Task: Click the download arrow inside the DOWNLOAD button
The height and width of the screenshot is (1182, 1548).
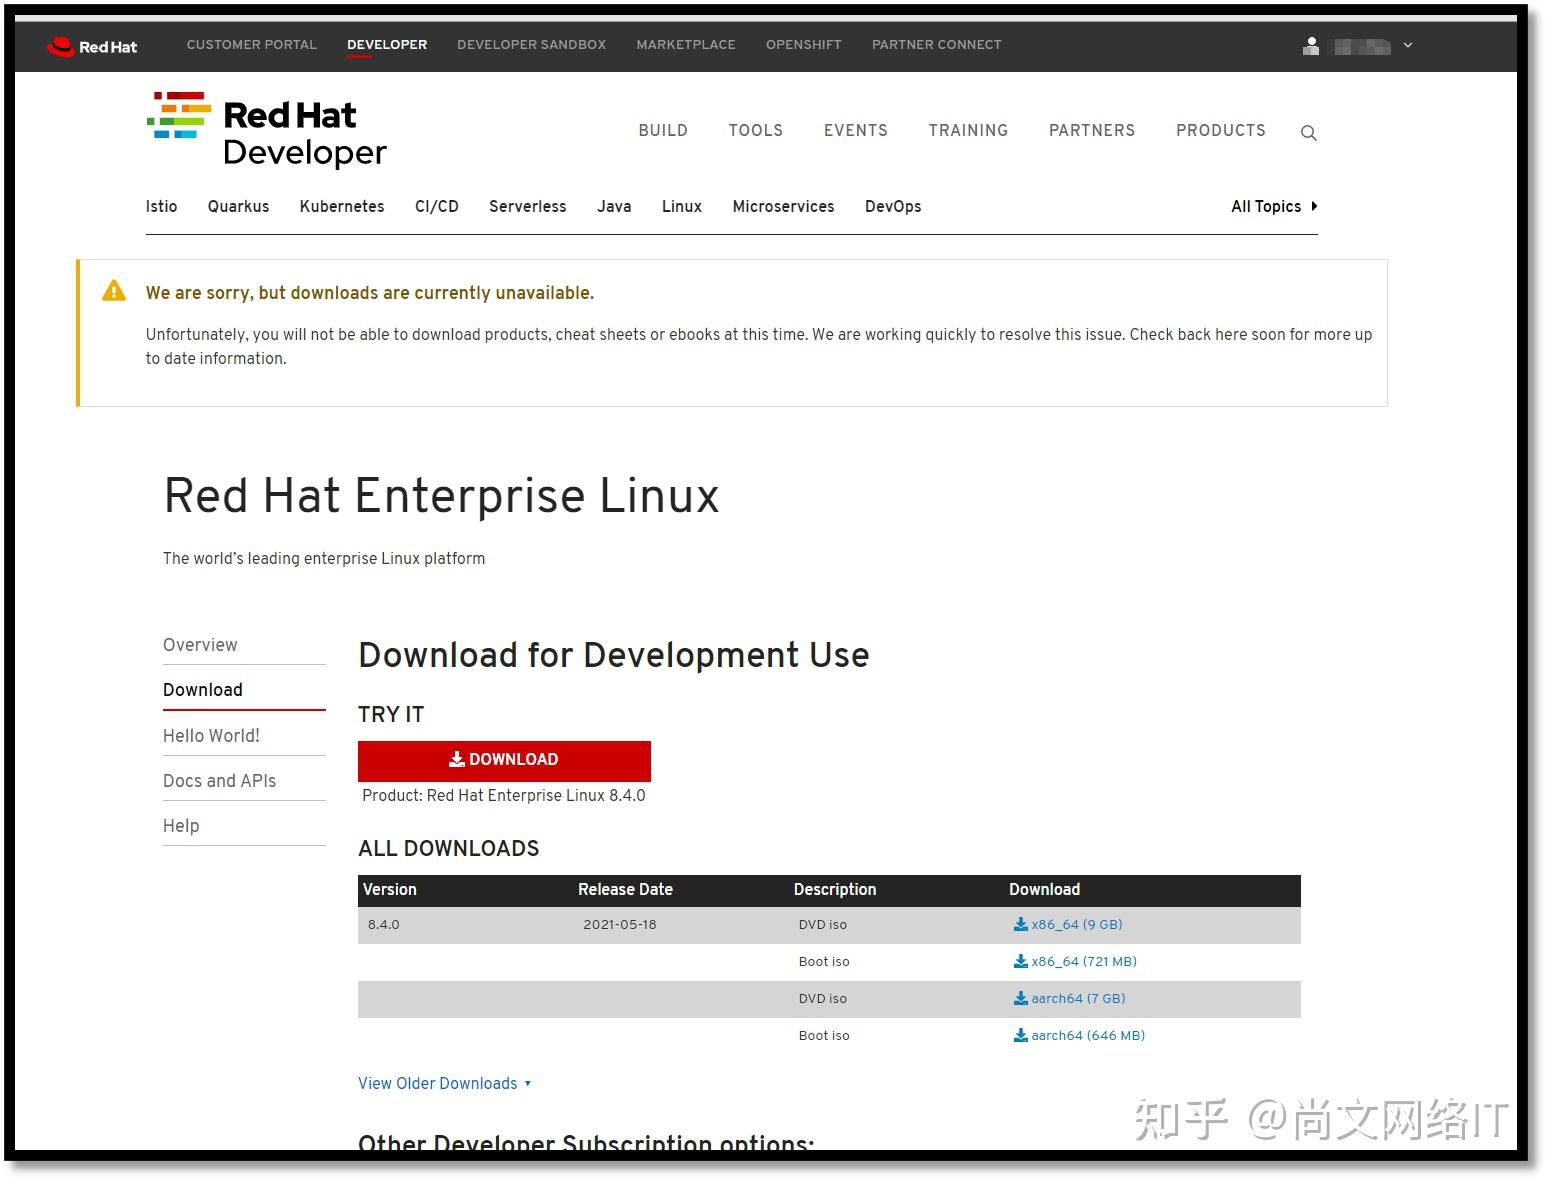Action: coord(457,759)
